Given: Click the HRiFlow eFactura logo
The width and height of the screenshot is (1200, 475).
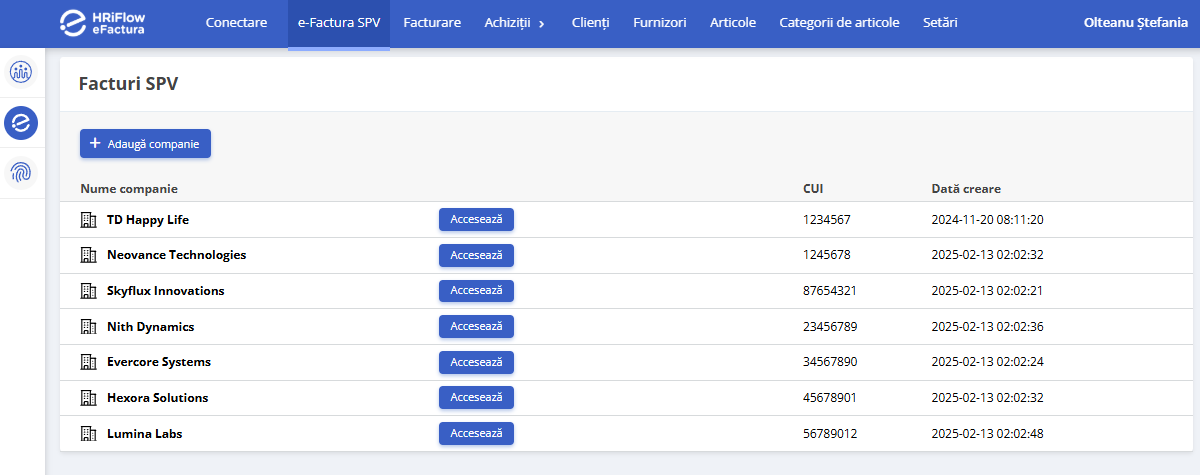Looking at the screenshot, I should [102, 23].
